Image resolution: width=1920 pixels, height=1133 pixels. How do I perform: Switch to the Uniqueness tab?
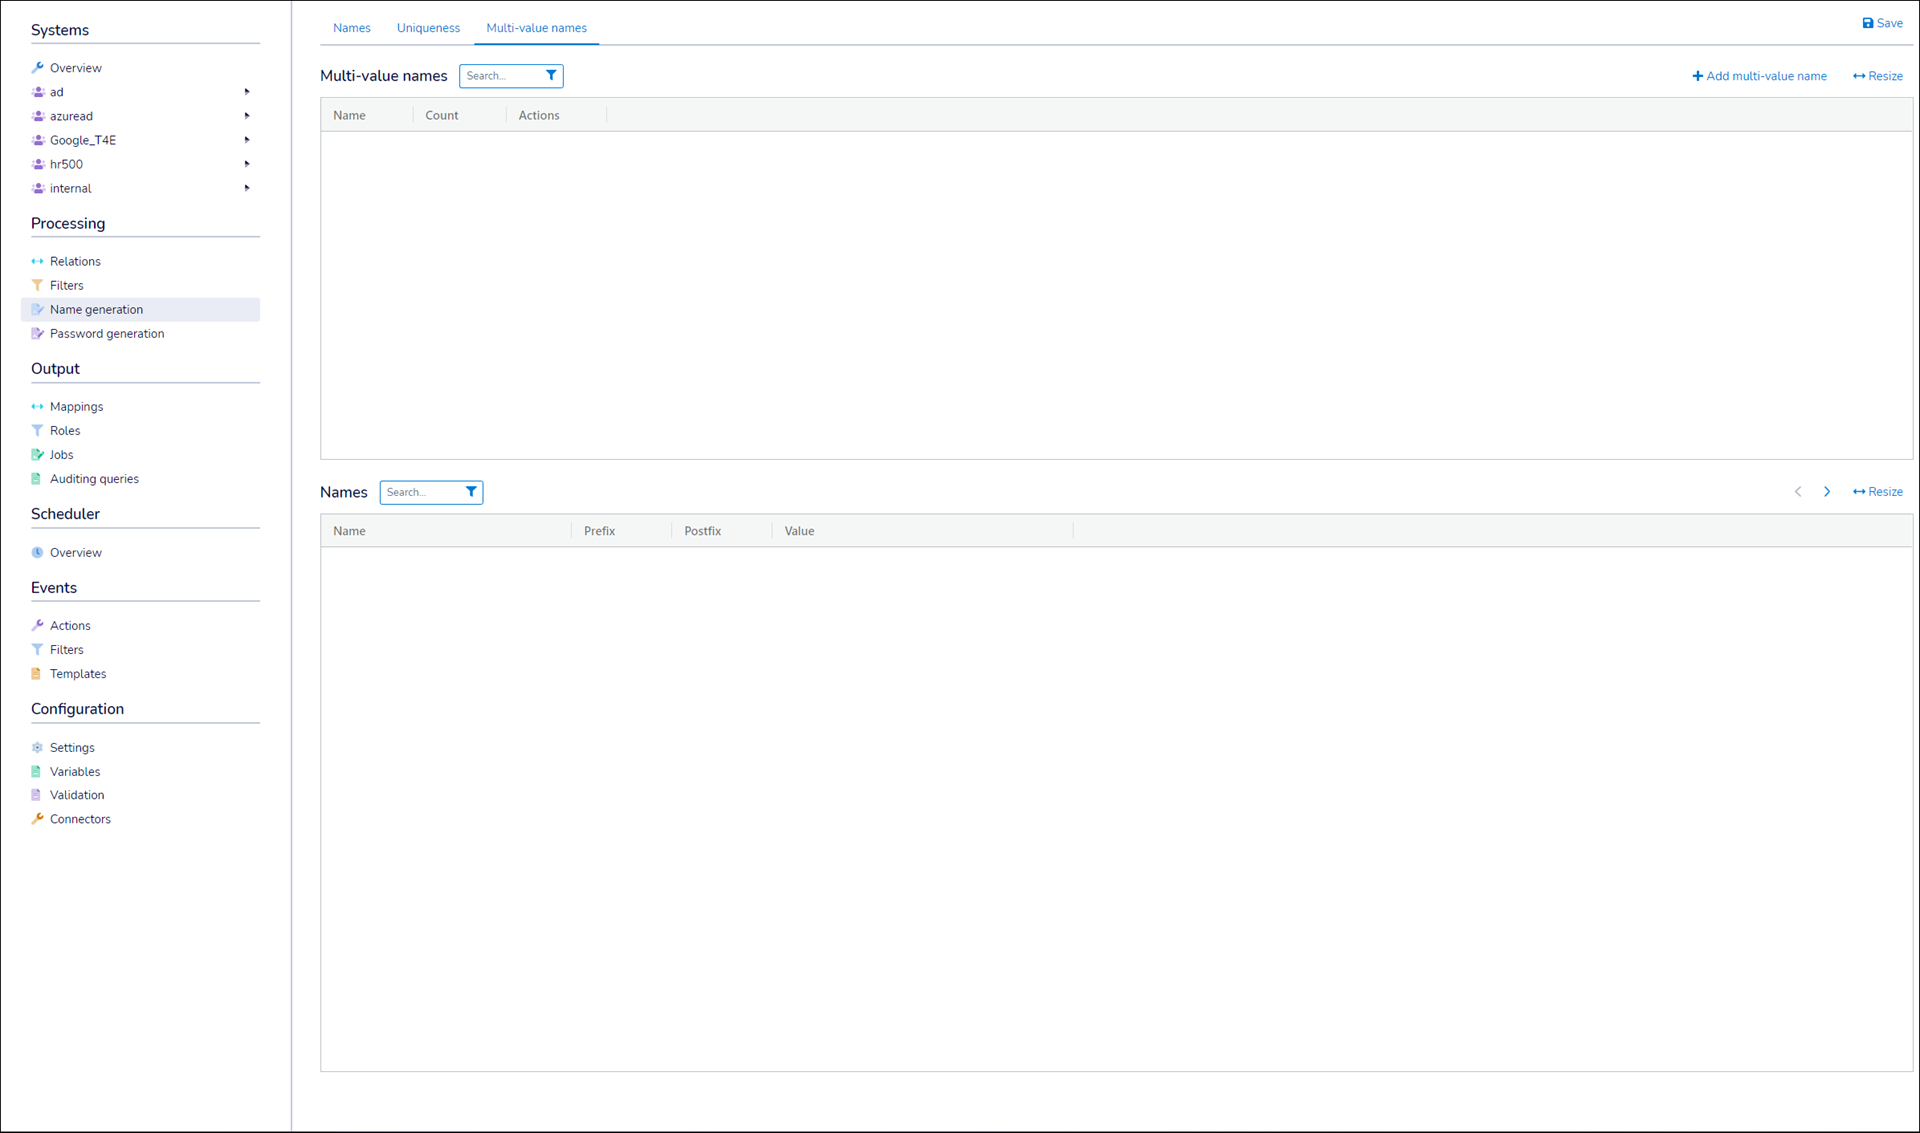(x=428, y=28)
